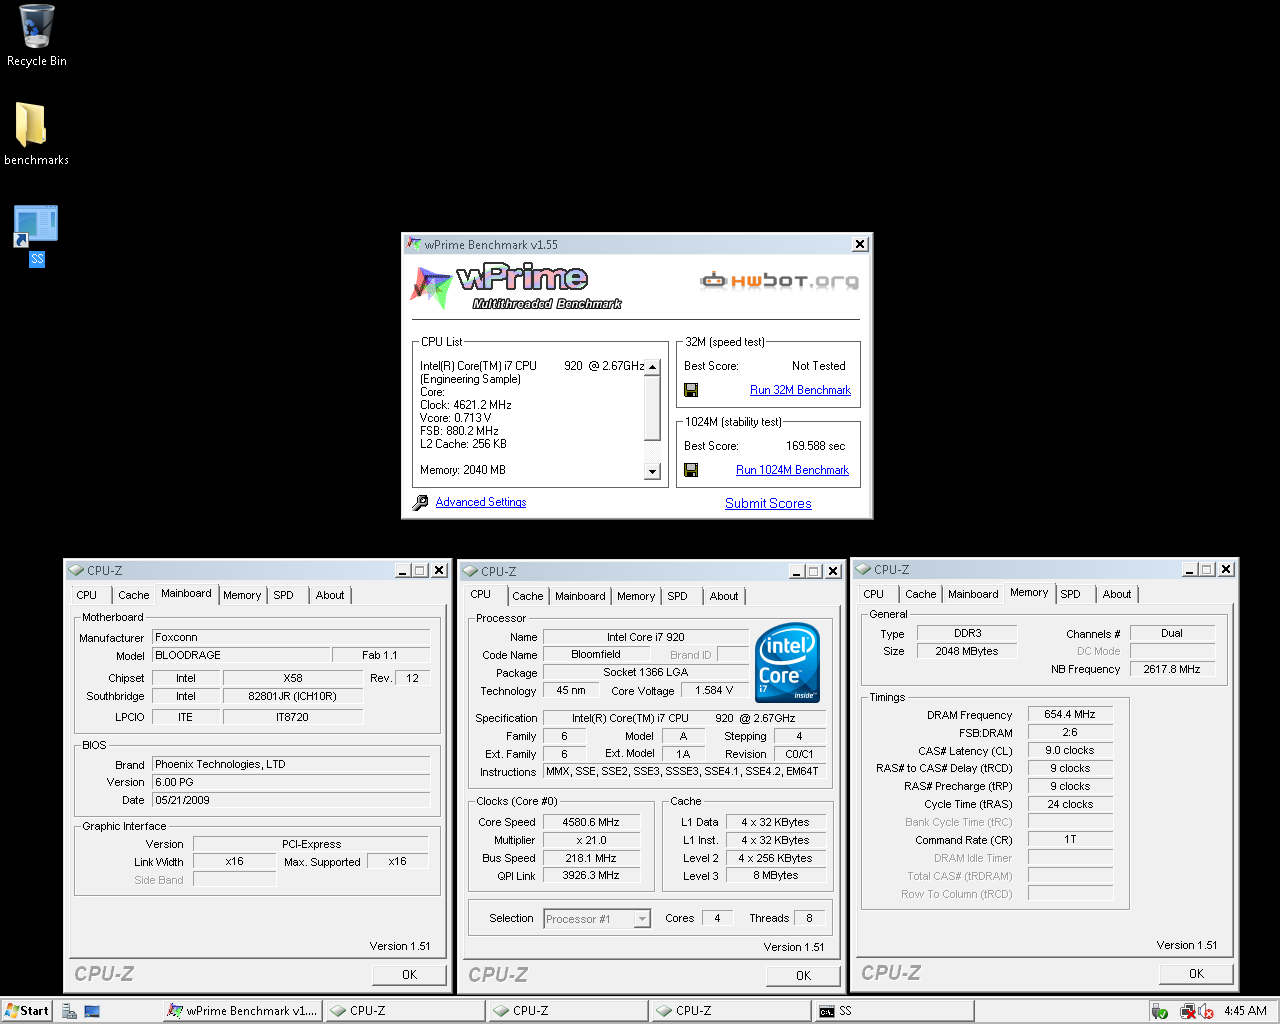
Task: Click CPU-Z Mainboard window title icon
Action: pyautogui.click(x=75, y=570)
